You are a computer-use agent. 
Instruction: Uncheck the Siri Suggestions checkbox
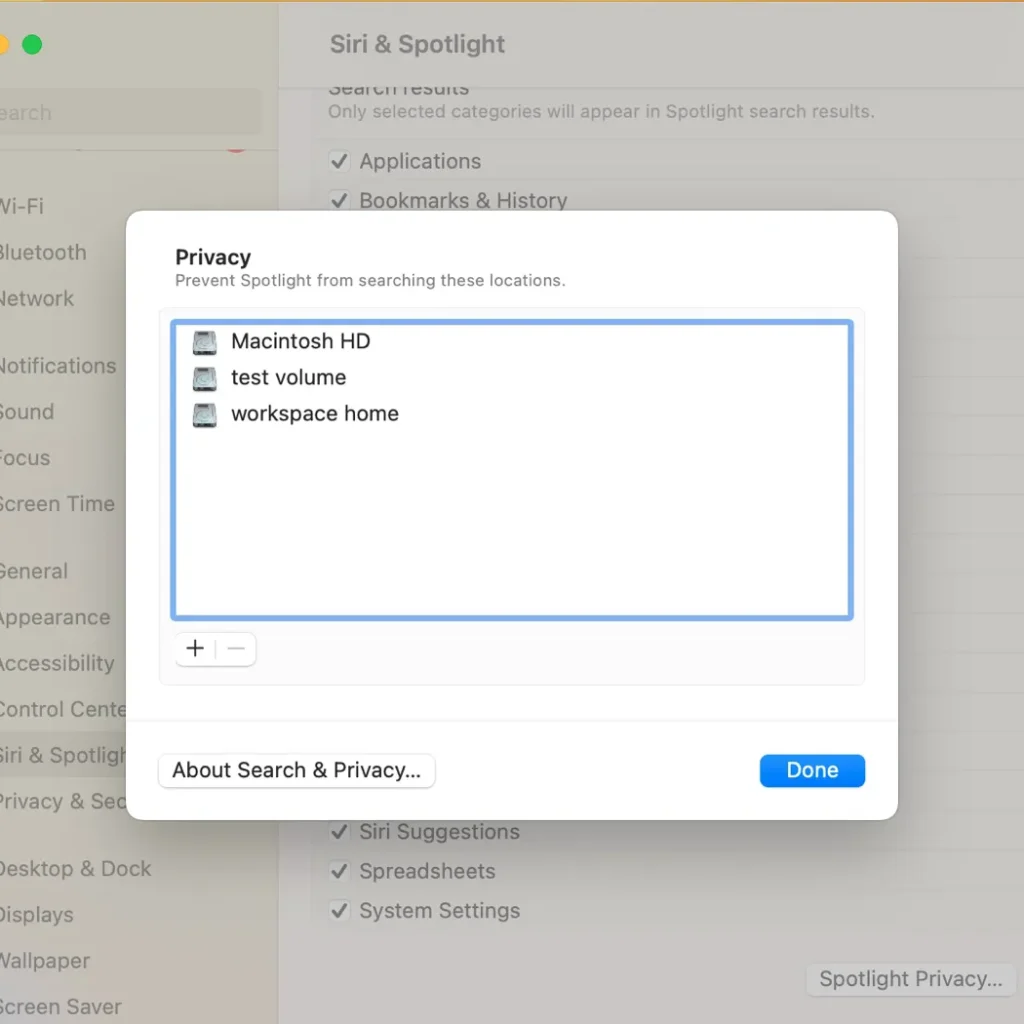[339, 831]
